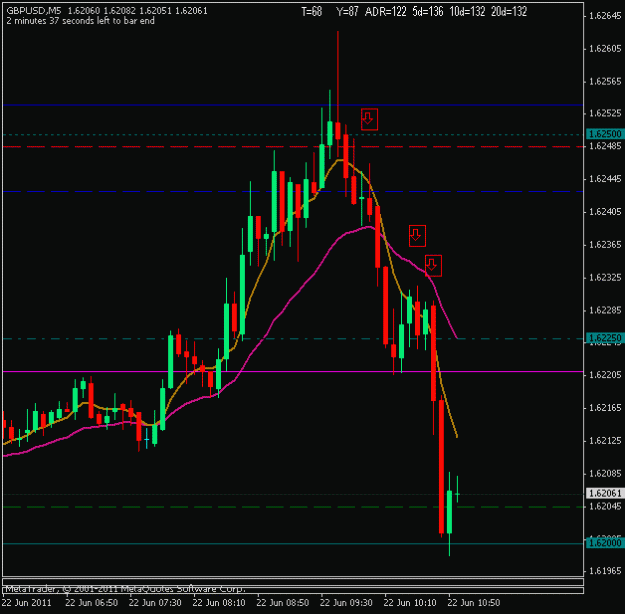Click the 22 Jun 07:30 time label
This screenshot has height=614, width=625.
155,602
